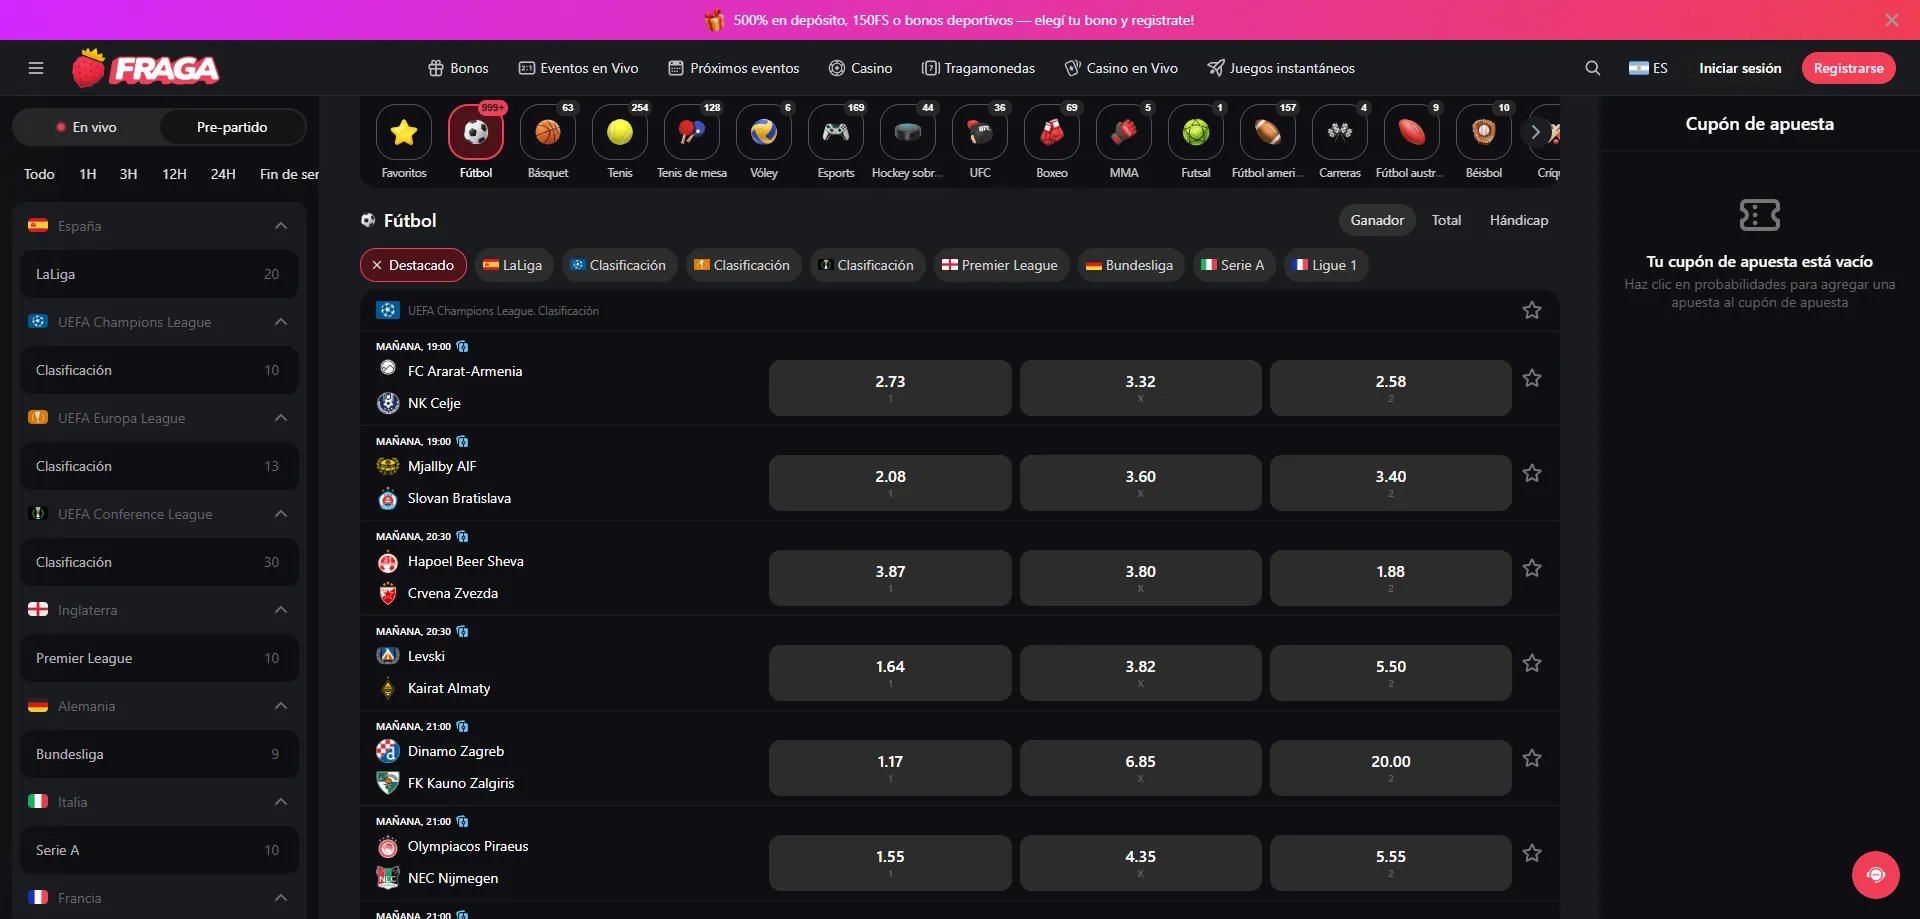Select the Tenis sport icon
Screen dimensions: 1920x919
pyautogui.click(x=620, y=132)
